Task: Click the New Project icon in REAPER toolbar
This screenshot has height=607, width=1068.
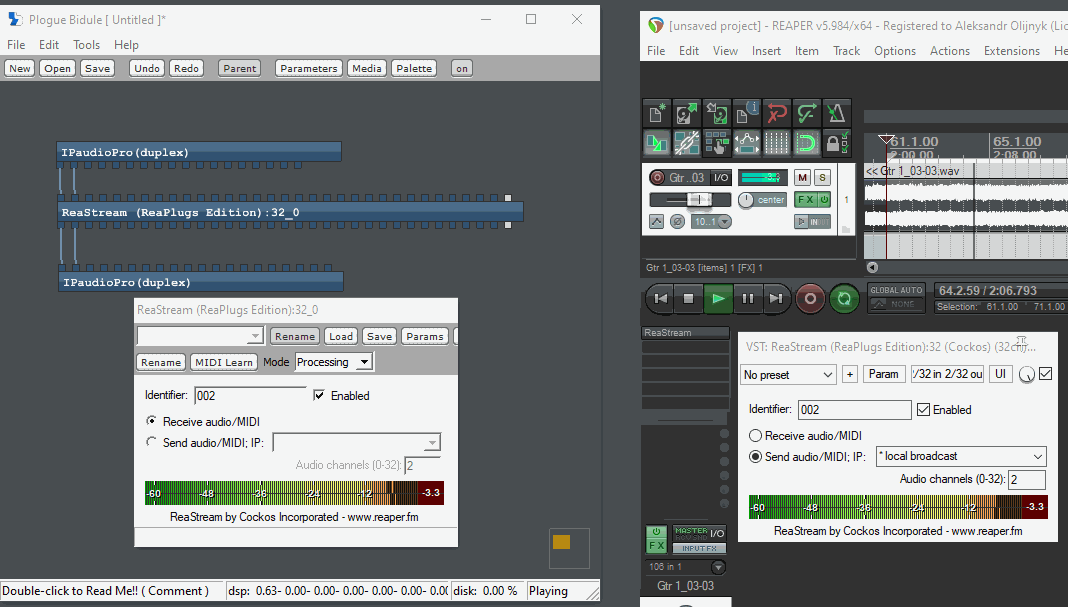Action: tap(657, 114)
